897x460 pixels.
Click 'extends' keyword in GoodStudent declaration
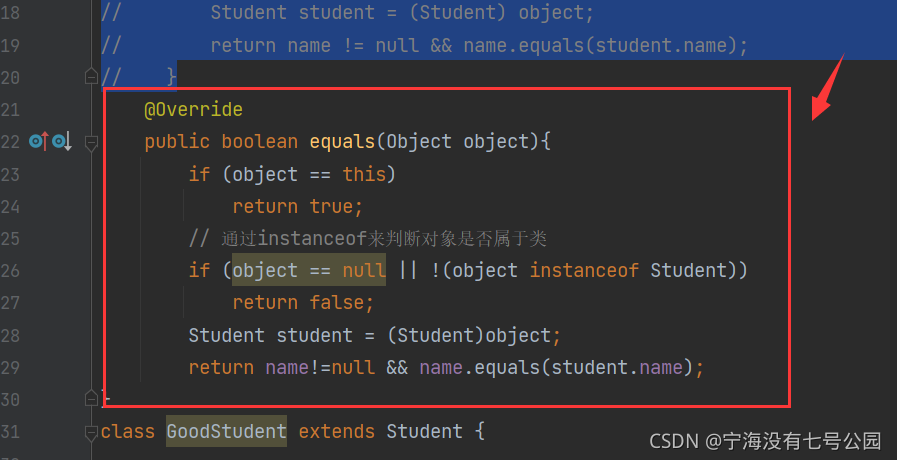coord(337,432)
